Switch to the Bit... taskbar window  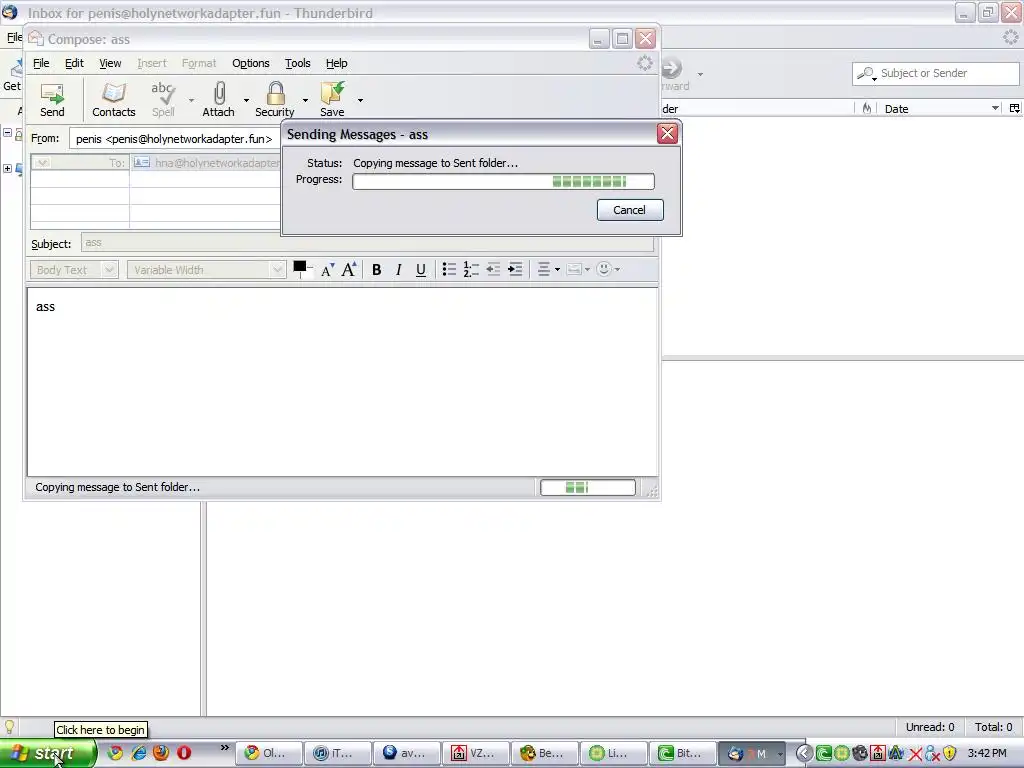[x=682, y=753]
